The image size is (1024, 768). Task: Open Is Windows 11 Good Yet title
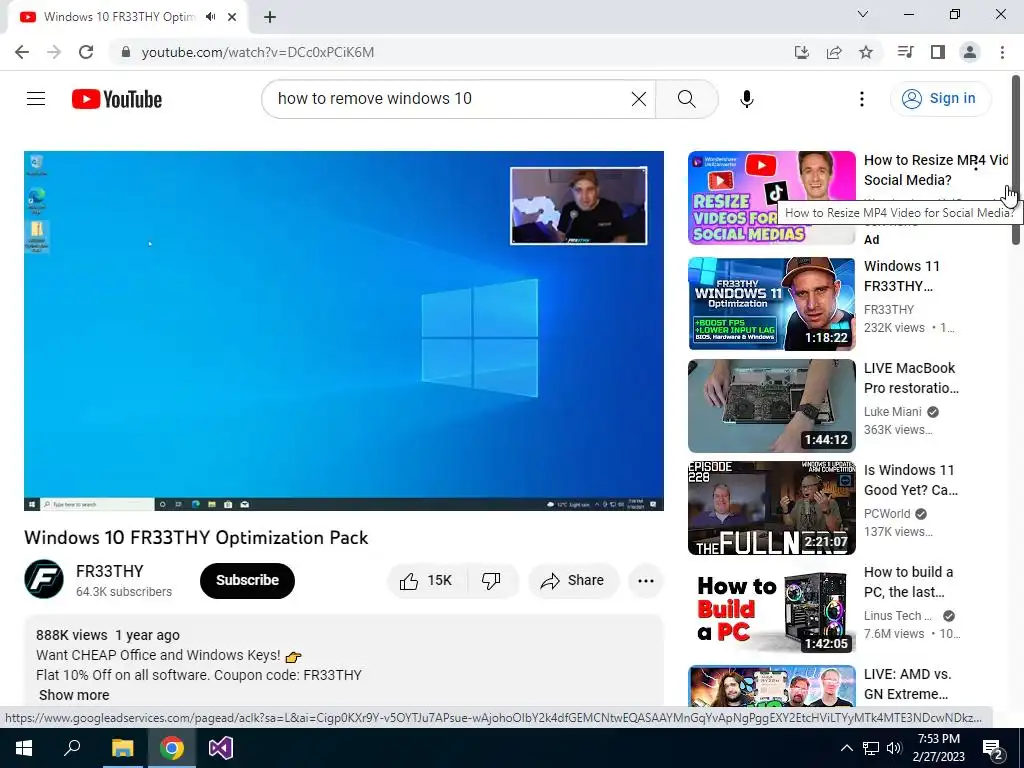point(911,480)
